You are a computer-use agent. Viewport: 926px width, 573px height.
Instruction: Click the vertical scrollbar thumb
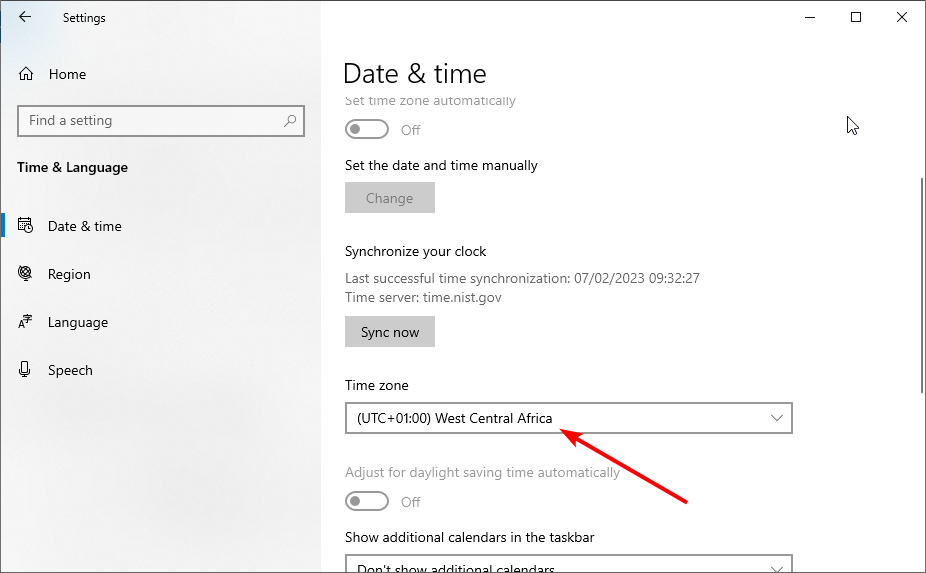pos(920,285)
